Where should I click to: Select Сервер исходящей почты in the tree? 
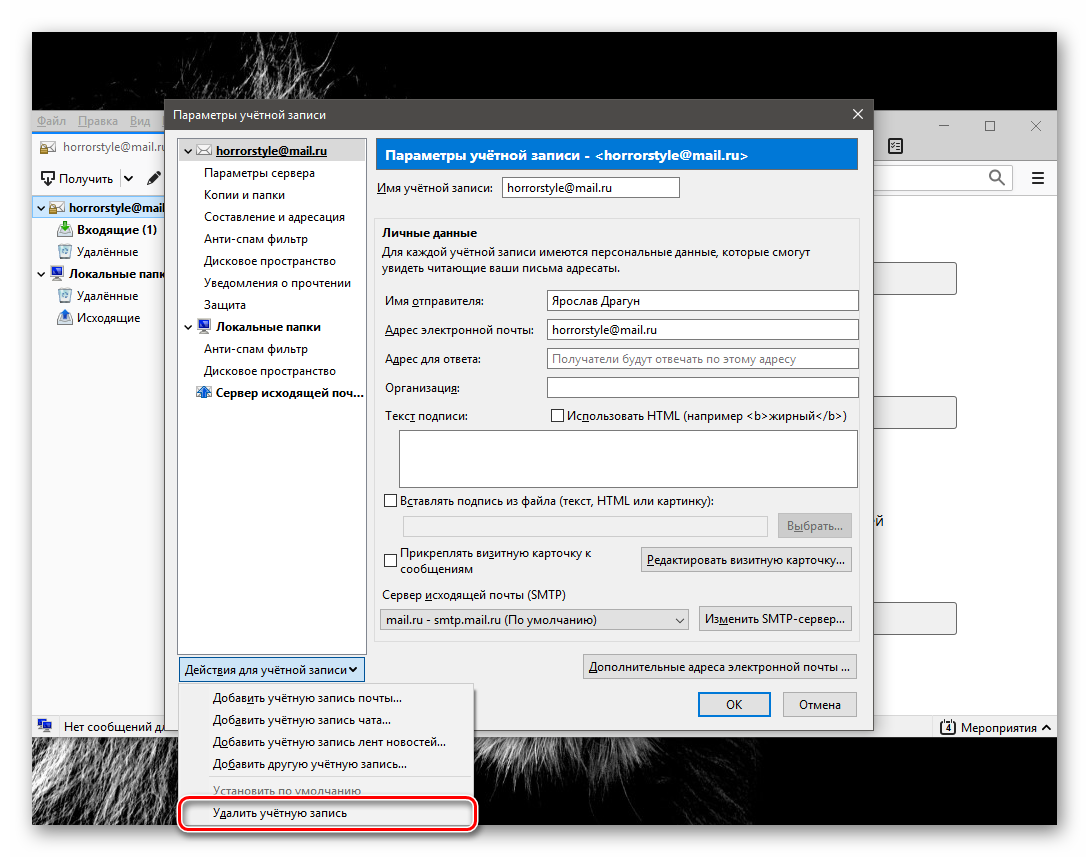pos(290,393)
